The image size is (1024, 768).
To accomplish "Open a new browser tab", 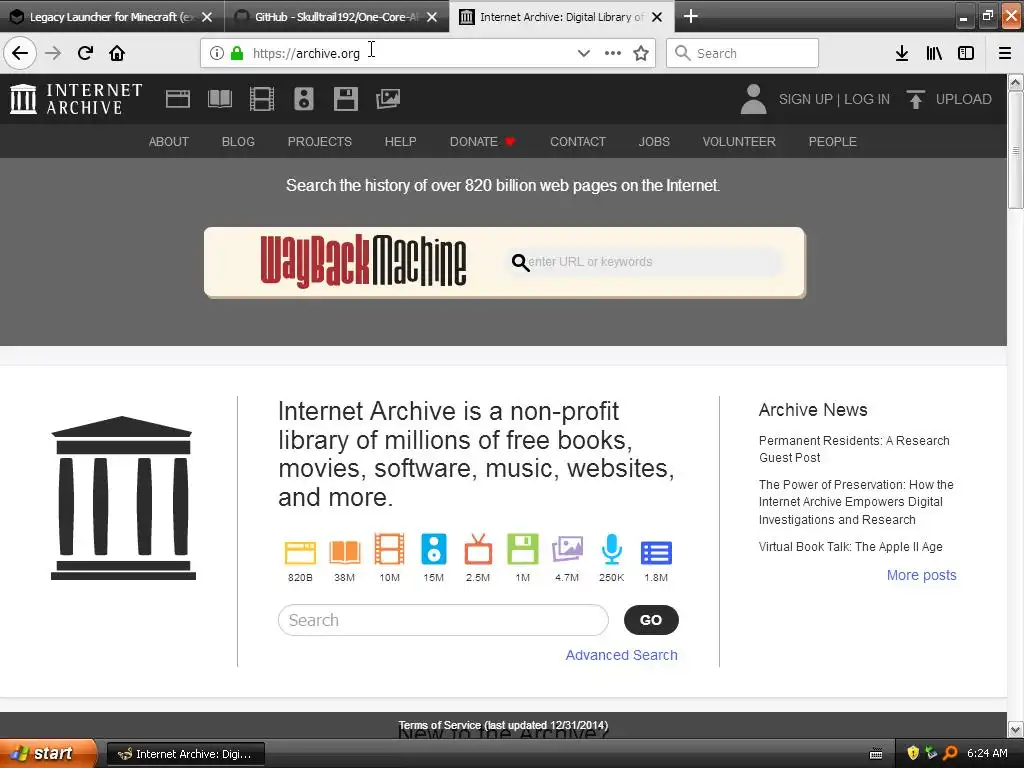I will point(690,16).
